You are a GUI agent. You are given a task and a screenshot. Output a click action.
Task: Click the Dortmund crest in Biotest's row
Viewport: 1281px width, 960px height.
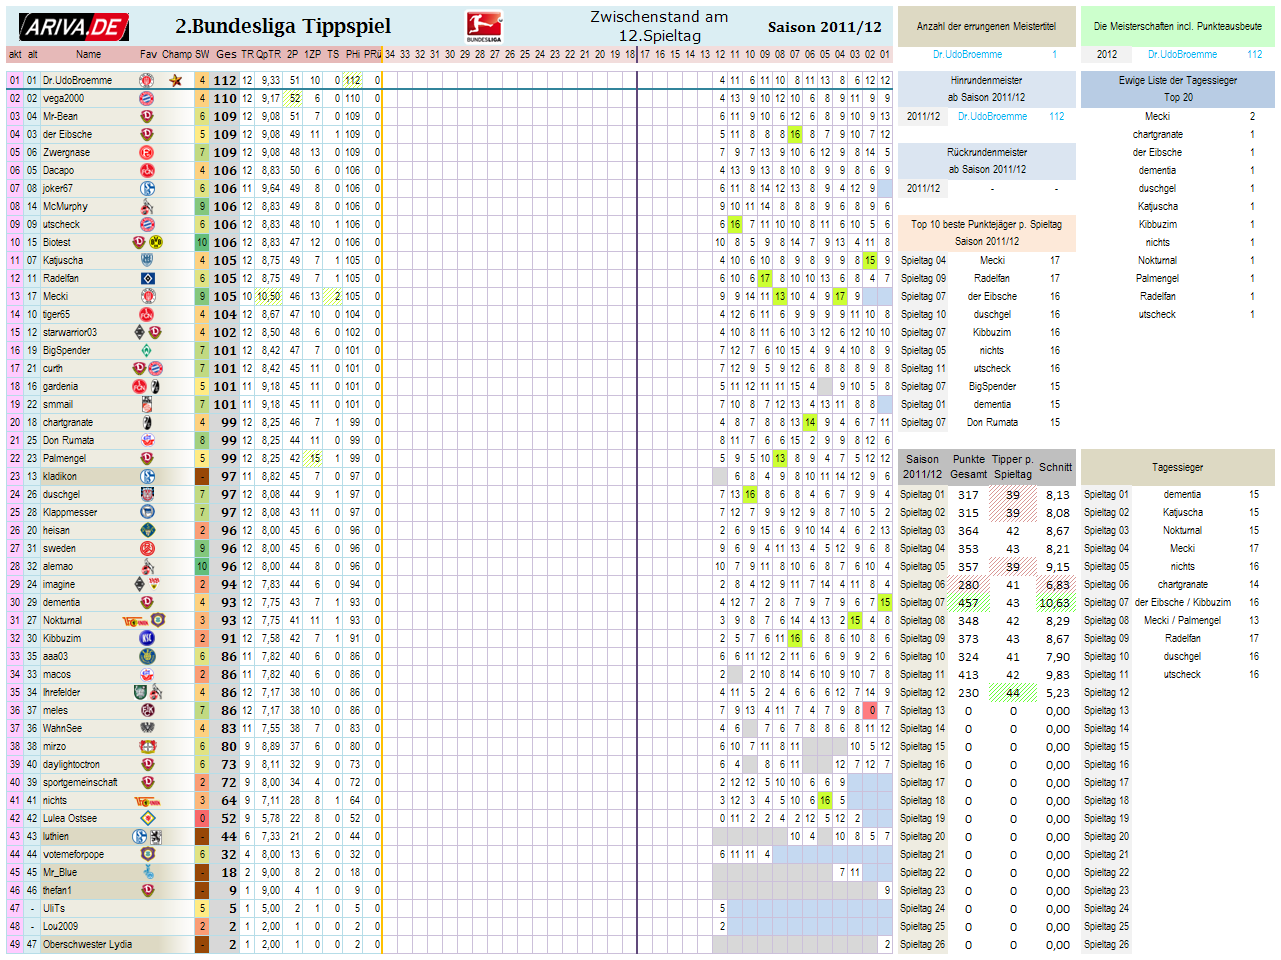(x=155, y=242)
